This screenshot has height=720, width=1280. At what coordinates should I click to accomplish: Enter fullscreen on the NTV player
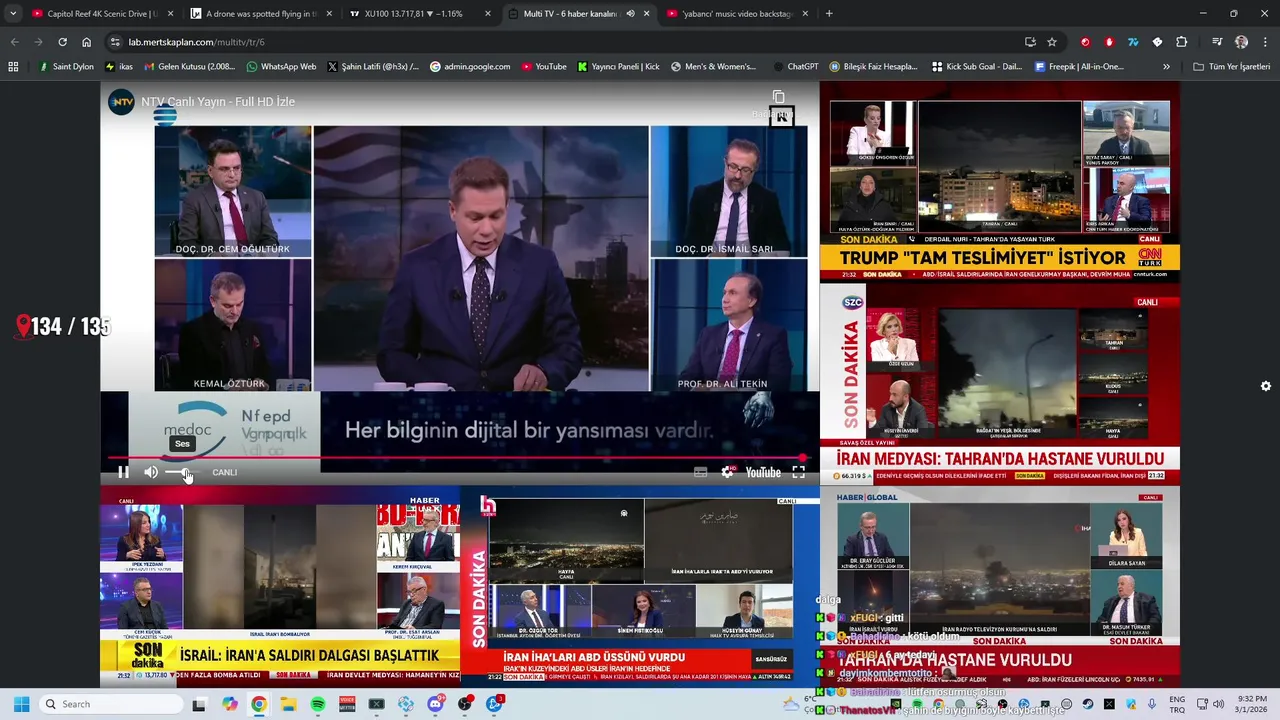coord(799,472)
